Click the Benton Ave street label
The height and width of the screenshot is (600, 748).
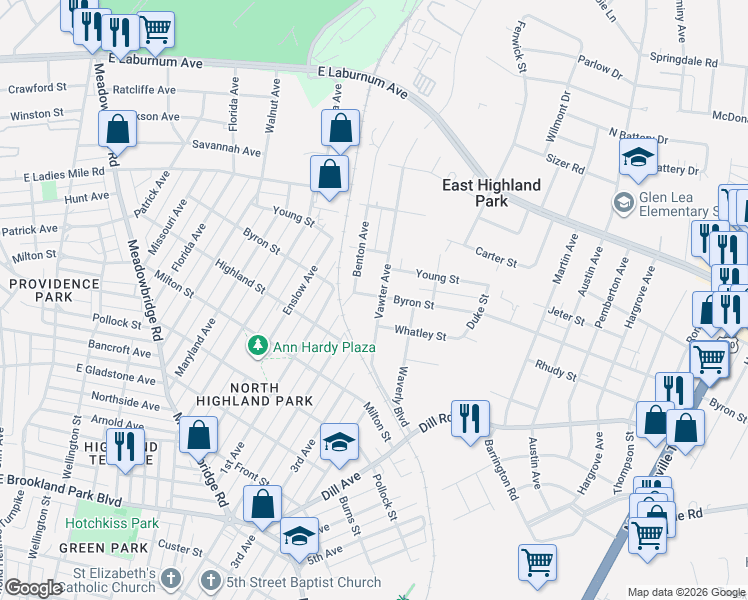(x=361, y=249)
